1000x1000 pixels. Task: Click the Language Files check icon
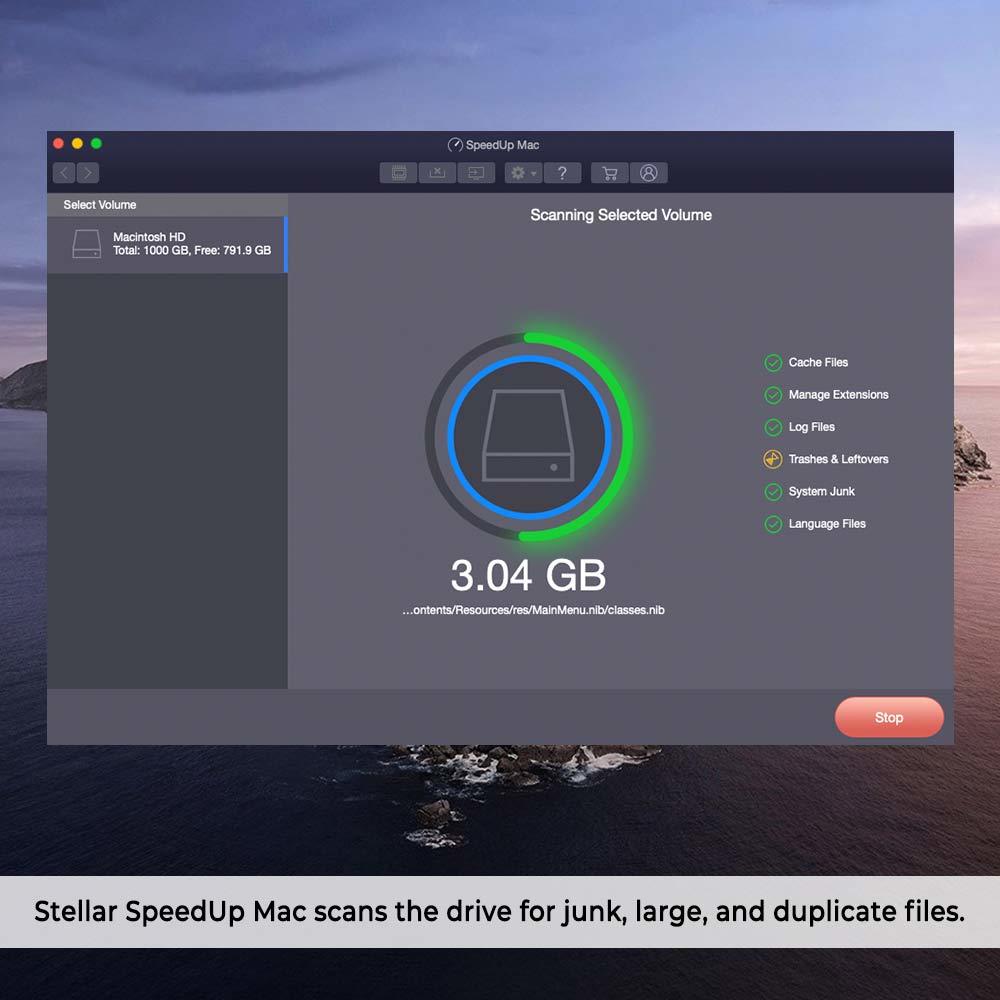click(x=773, y=524)
